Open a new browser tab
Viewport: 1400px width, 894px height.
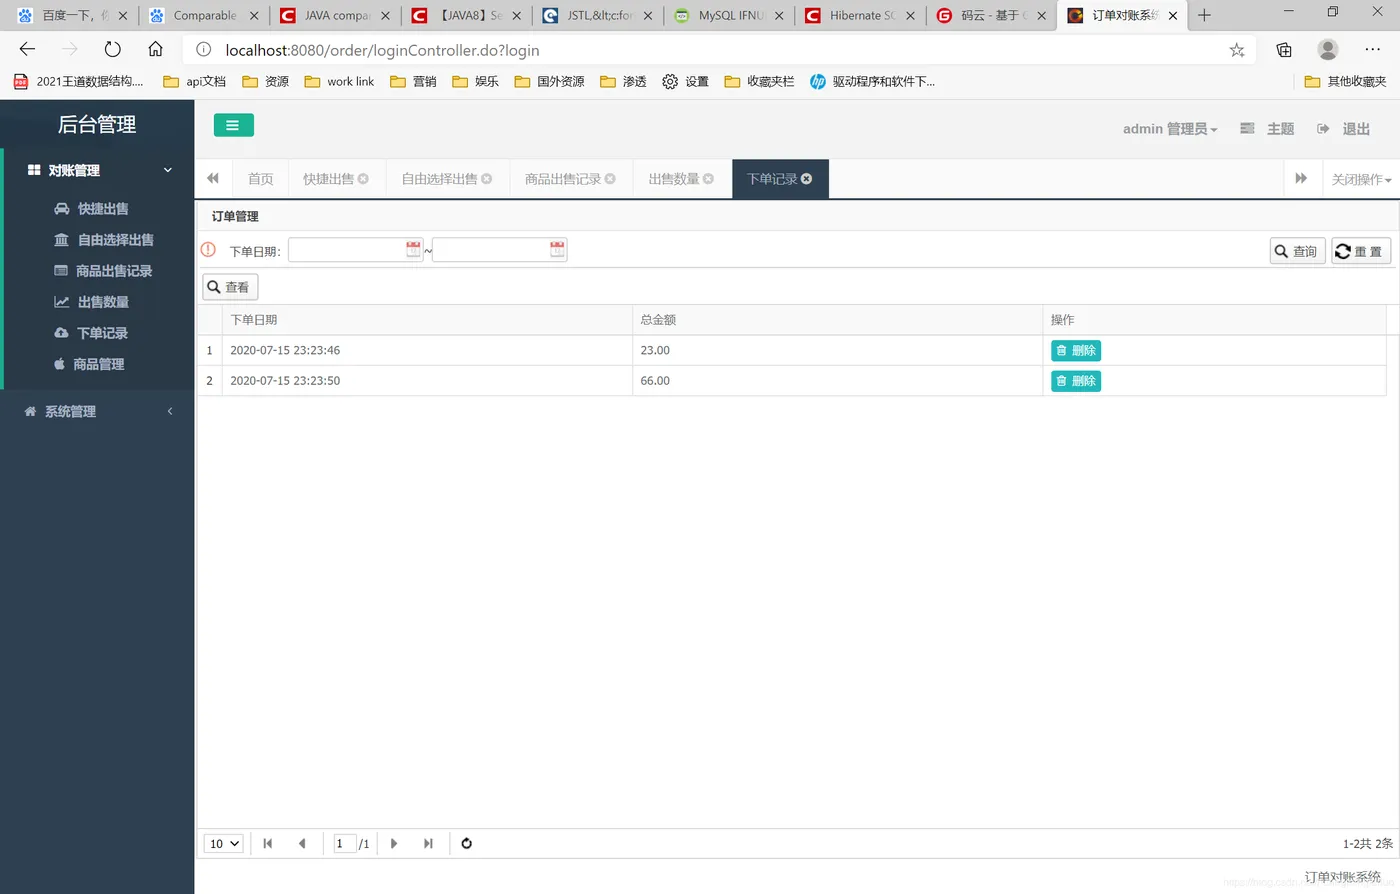tap(1204, 15)
